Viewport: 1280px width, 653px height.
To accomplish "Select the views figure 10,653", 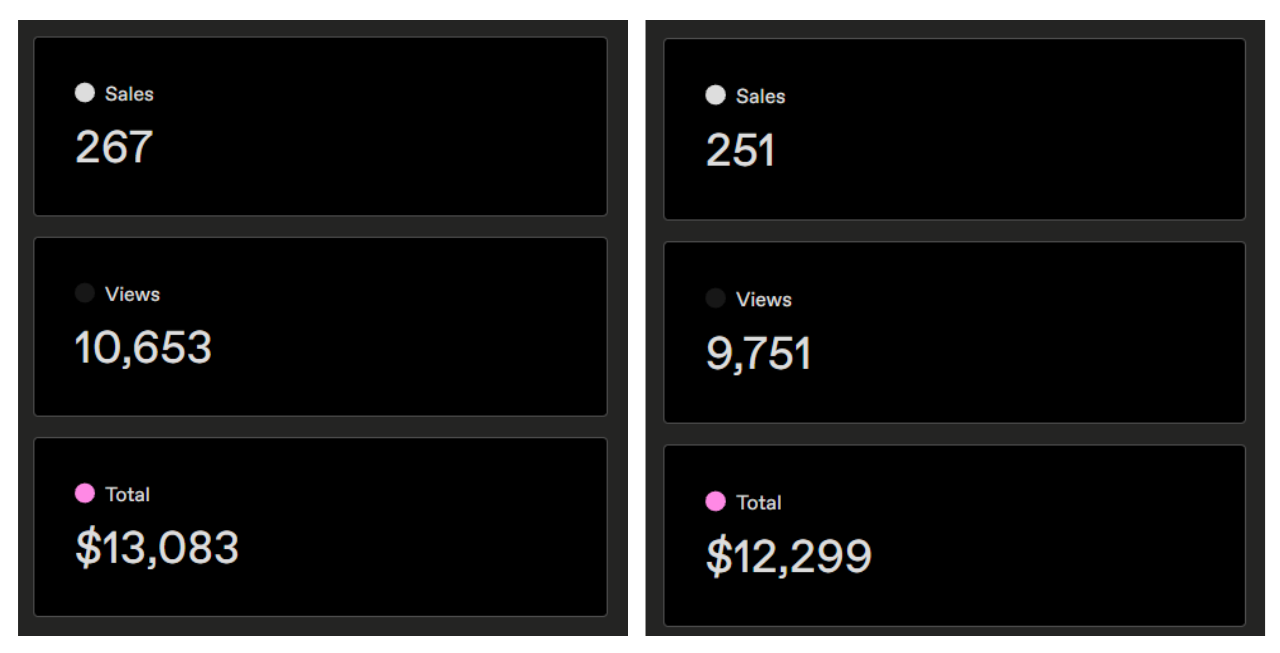I will tap(143, 347).
